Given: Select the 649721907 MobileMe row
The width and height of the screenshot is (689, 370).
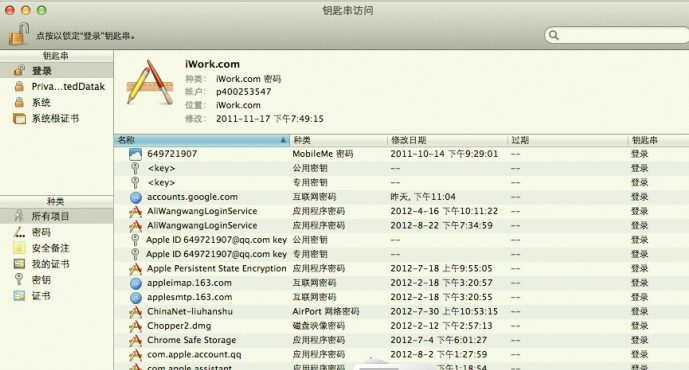Looking at the screenshot, I should [x=402, y=154].
